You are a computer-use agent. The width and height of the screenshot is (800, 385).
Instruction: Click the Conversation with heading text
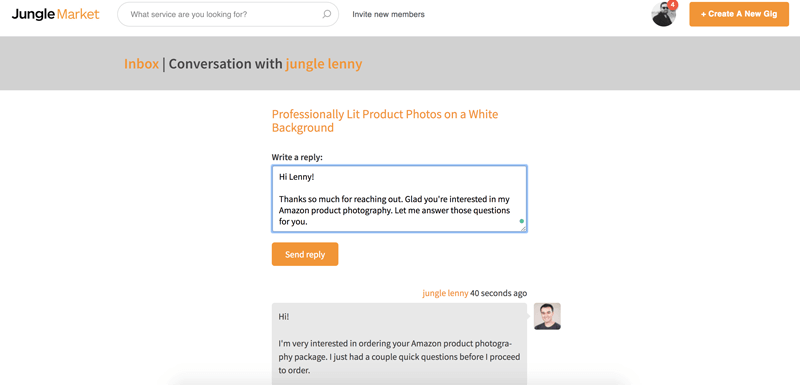[x=225, y=64]
